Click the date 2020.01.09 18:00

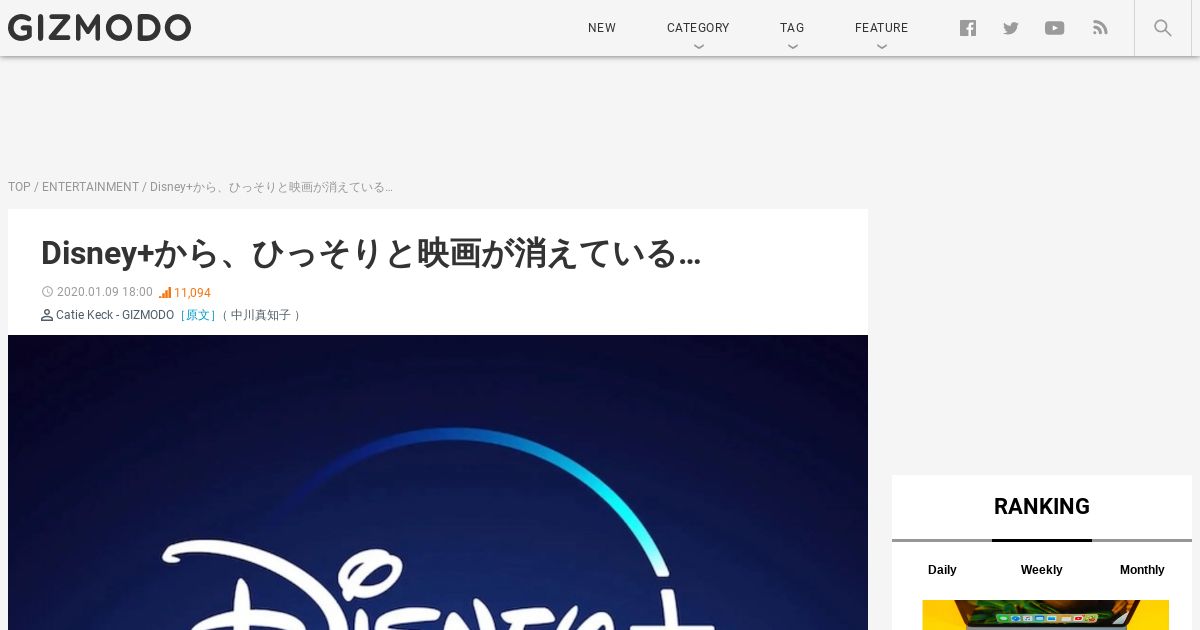pos(105,292)
